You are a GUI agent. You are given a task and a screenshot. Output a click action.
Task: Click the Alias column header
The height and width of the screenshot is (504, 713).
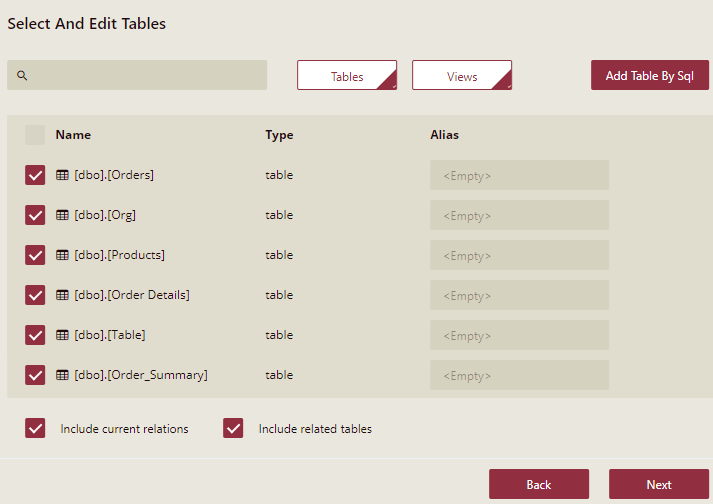444,135
